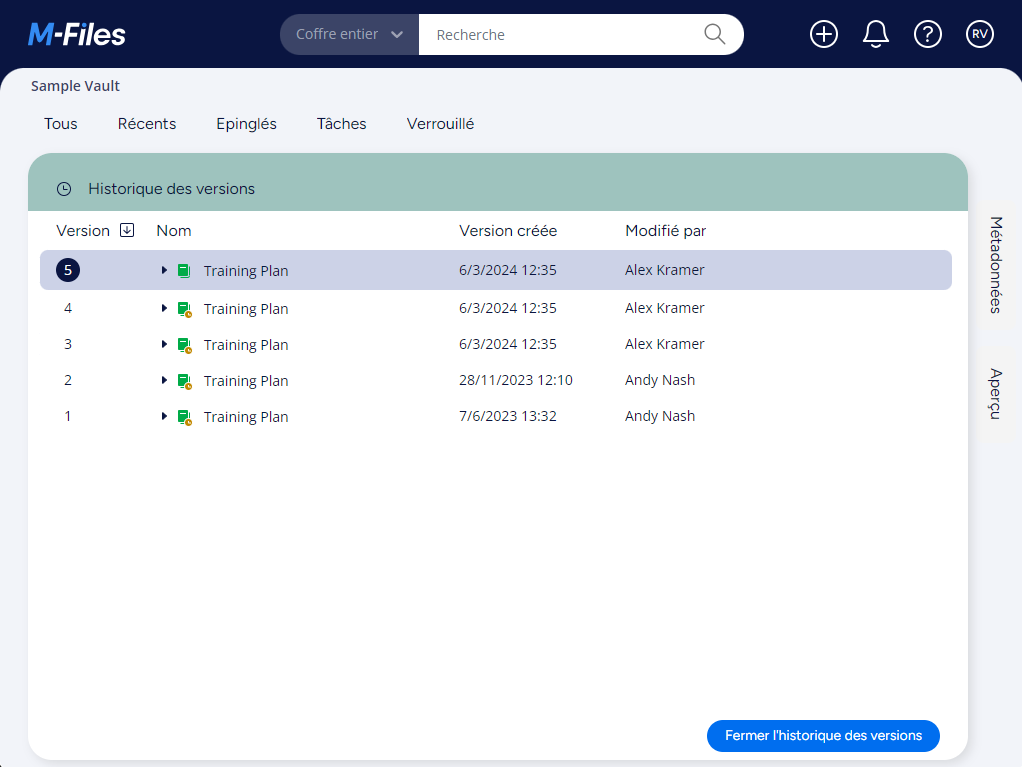Click the version 1 Training Plan document icon
This screenshot has width=1022, height=767.
(x=183, y=416)
